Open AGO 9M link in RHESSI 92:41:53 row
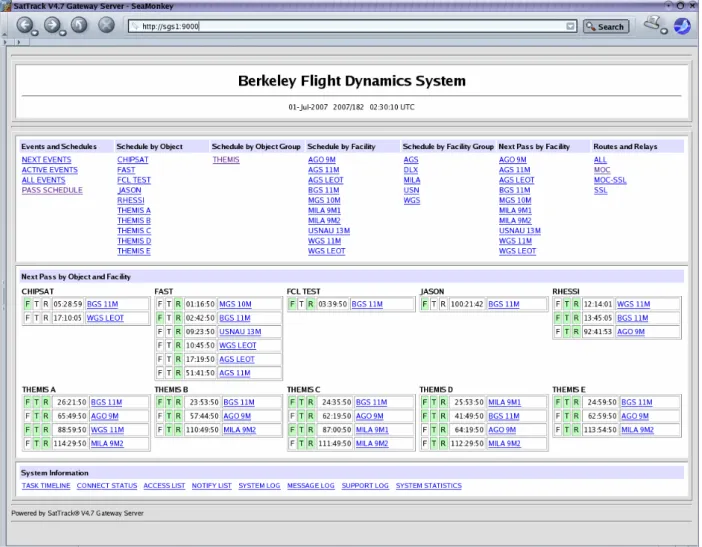The width and height of the screenshot is (702, 547). click(630, 332)
